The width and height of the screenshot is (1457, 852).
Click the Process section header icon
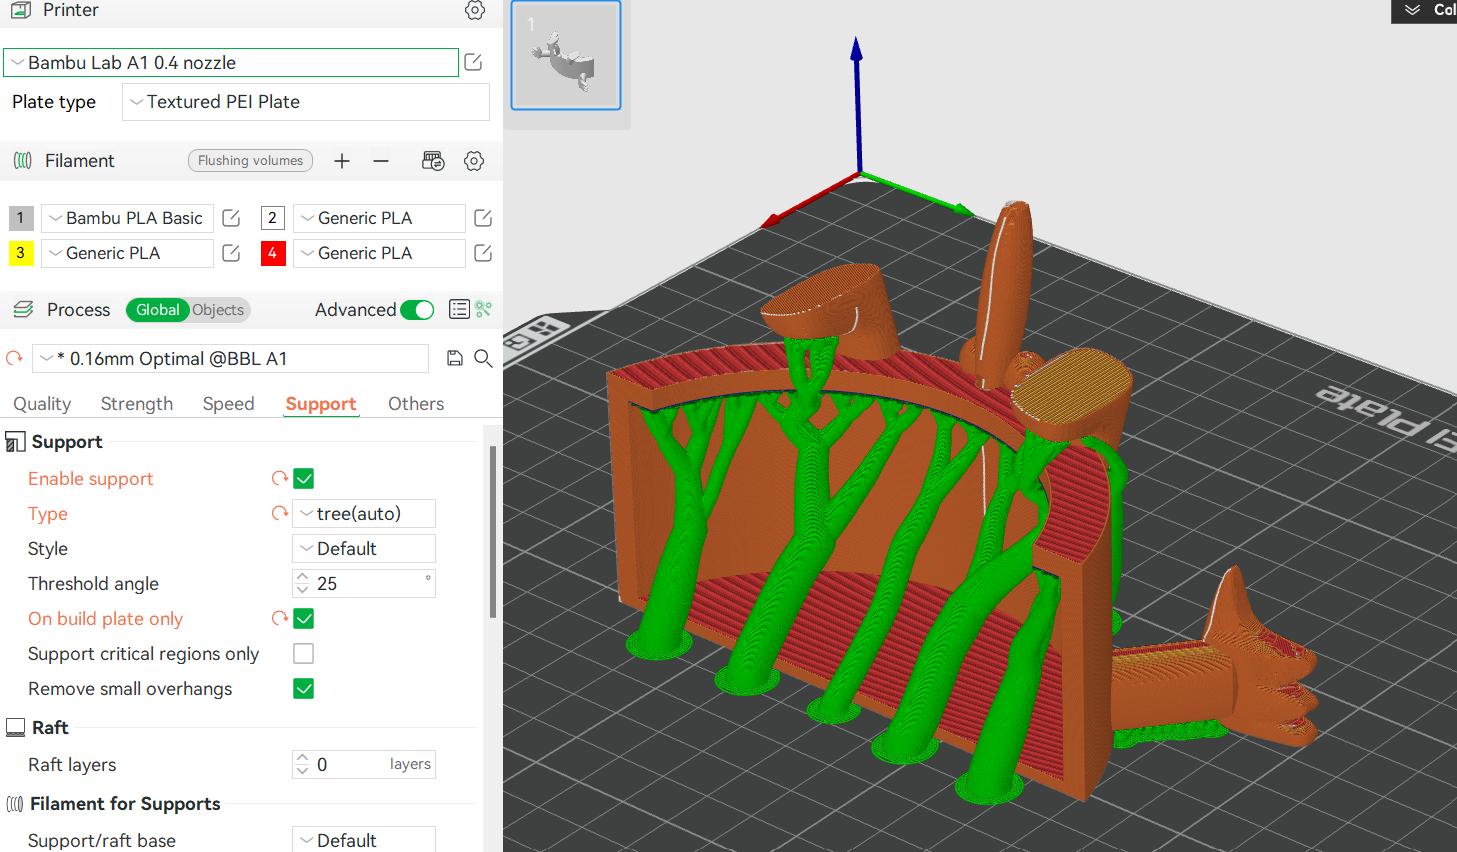pyautogui.click(x=22, y=310)
